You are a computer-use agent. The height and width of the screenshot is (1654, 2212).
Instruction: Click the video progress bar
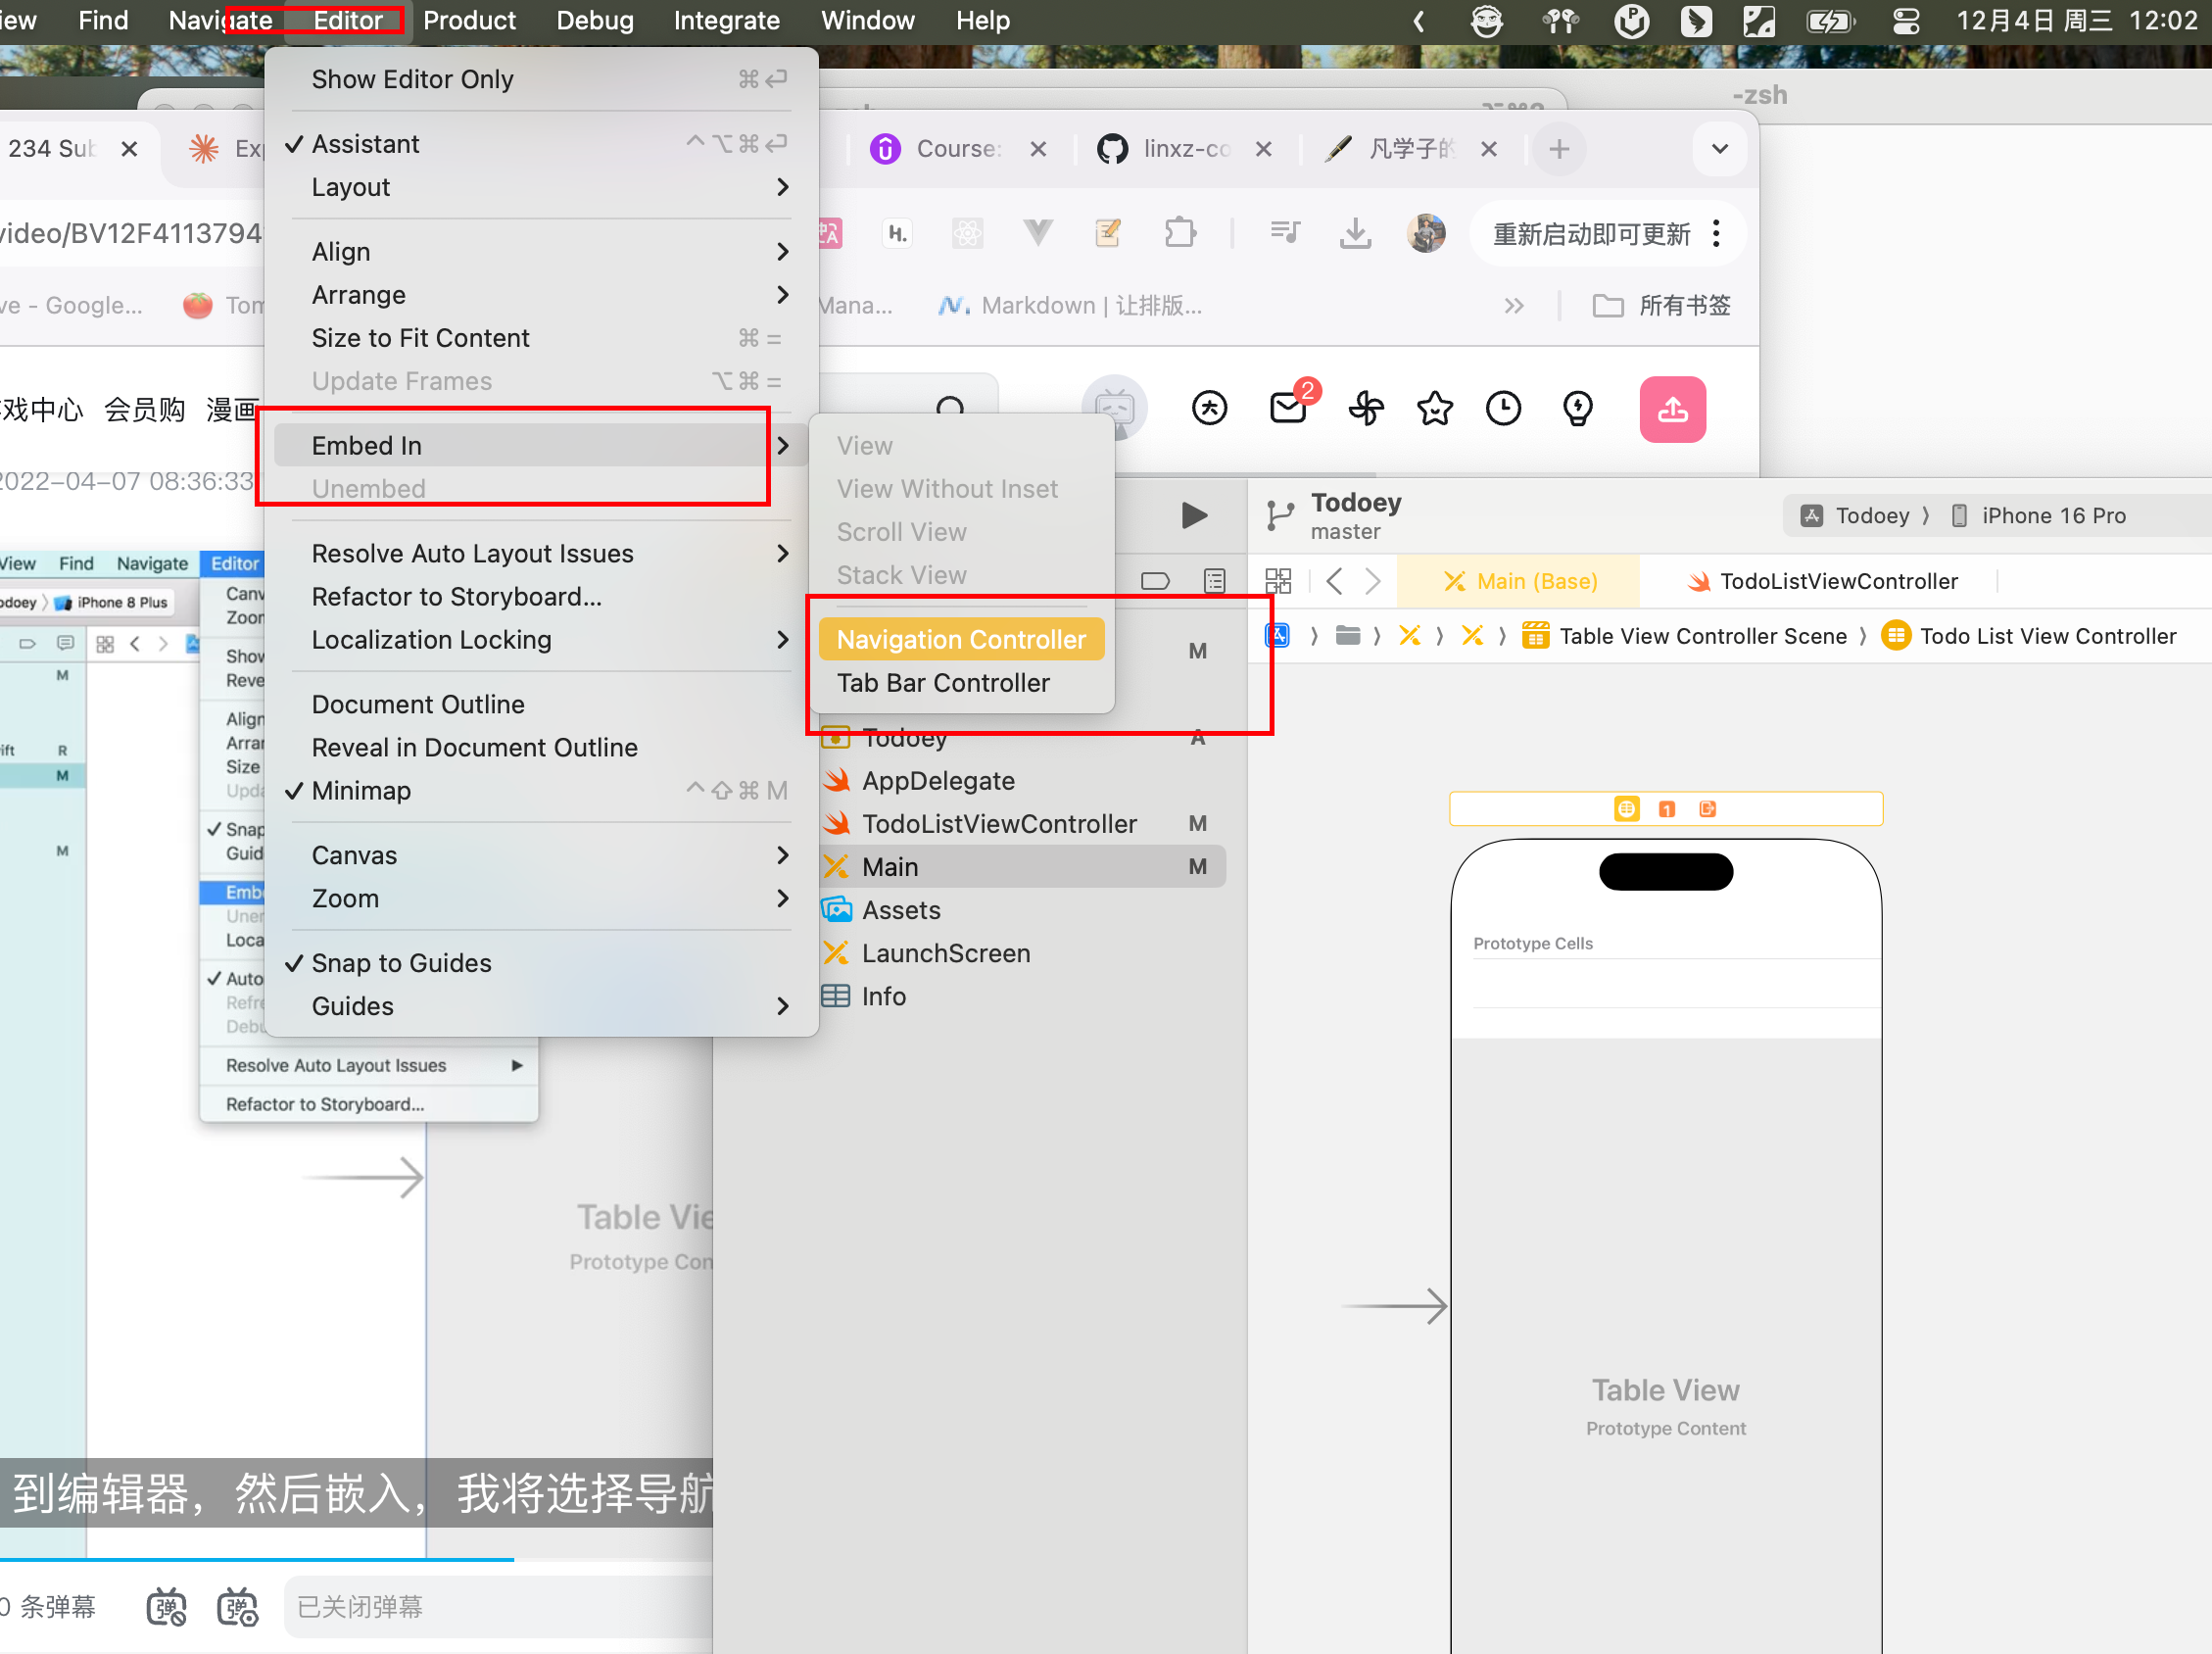coord(356,1559)
